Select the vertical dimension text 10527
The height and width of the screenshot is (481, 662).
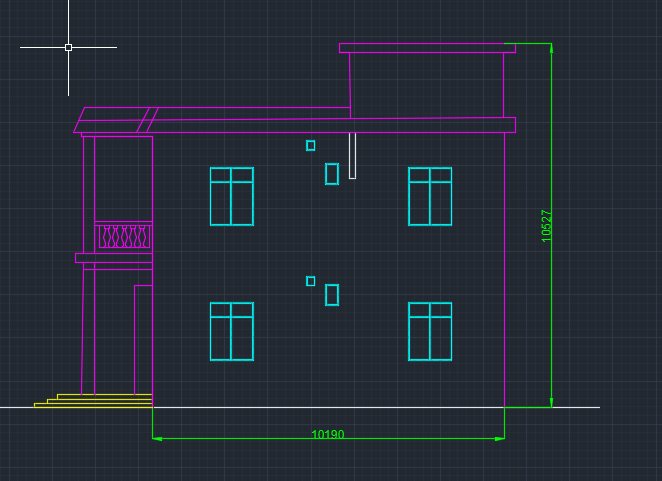pos(546,226)
